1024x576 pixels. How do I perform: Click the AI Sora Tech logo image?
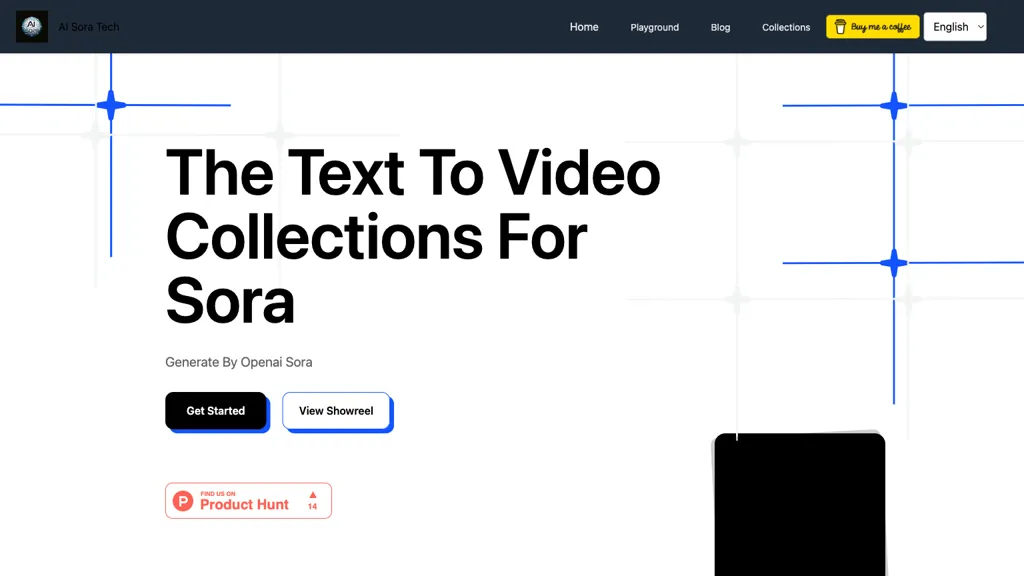coord(32,27)
